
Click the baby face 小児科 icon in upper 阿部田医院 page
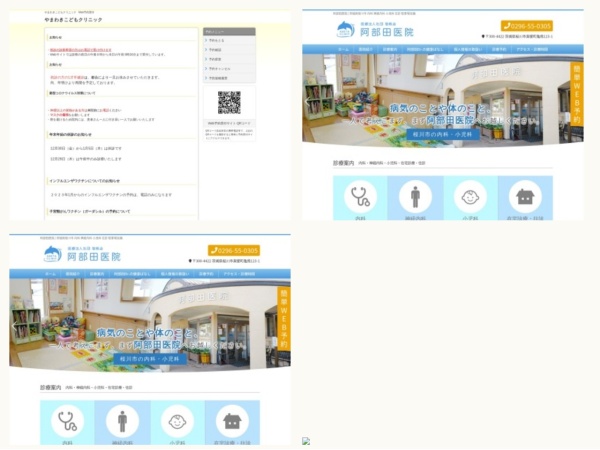[x=470, y=196]
